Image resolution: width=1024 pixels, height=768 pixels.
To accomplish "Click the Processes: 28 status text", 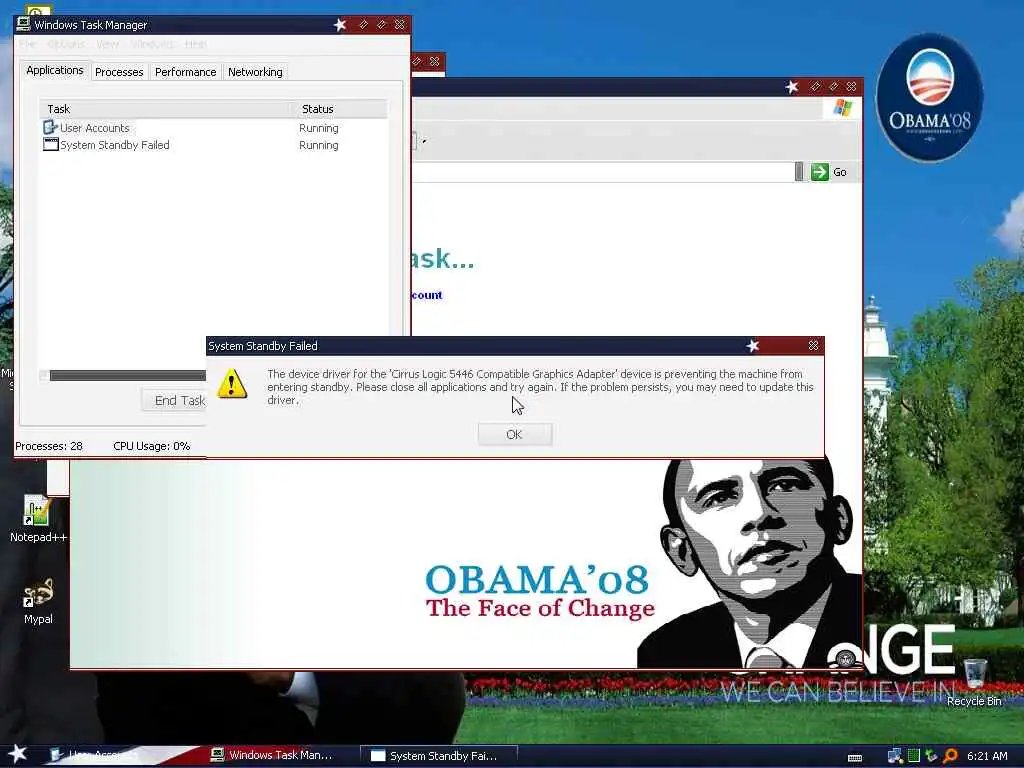I will click(49, 446).
